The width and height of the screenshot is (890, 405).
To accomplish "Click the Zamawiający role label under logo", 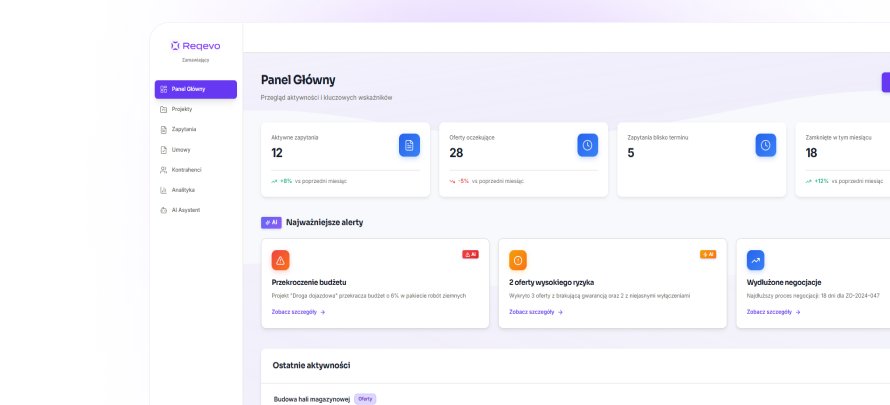I will click(x=195, y=60).
